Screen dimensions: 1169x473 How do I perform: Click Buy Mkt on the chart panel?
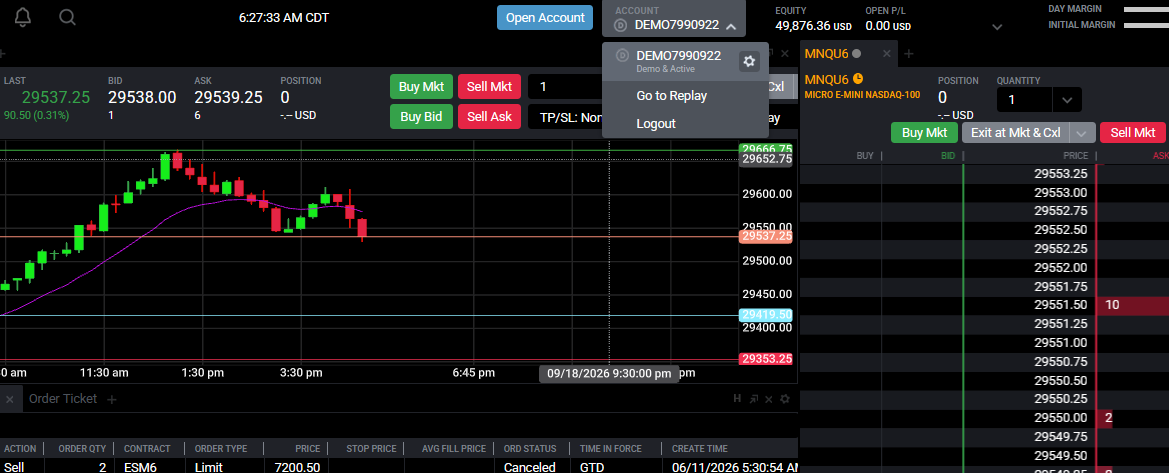tap(421, 87)
